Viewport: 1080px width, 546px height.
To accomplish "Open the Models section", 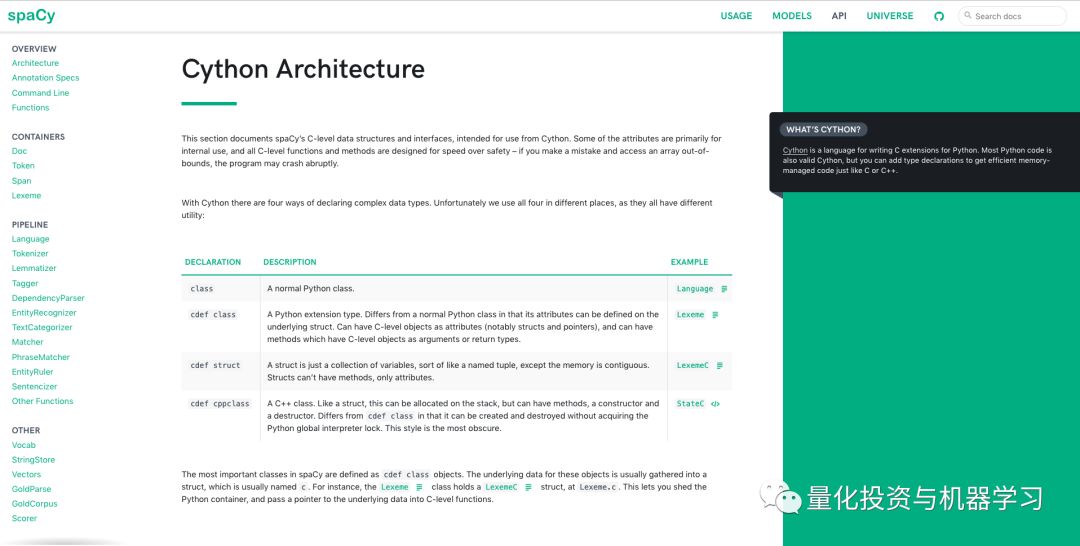I will click(792, 16).
